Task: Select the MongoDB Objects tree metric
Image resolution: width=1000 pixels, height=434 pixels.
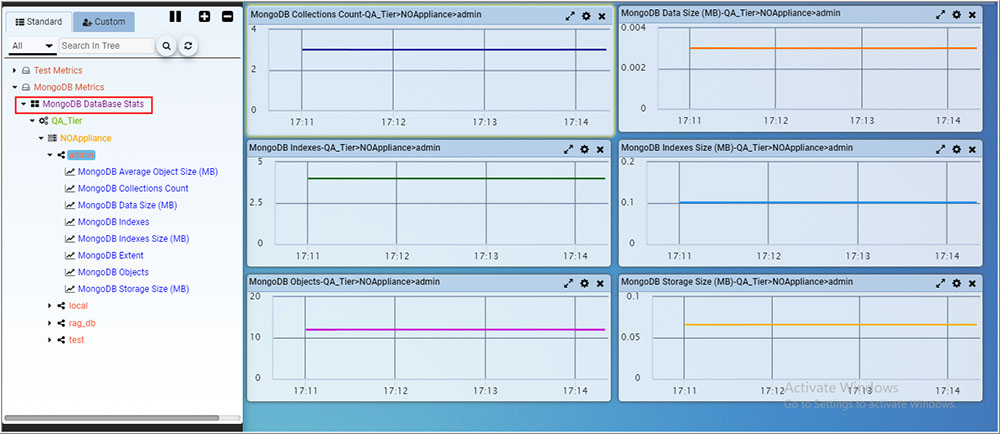Action: pos(113,272)
